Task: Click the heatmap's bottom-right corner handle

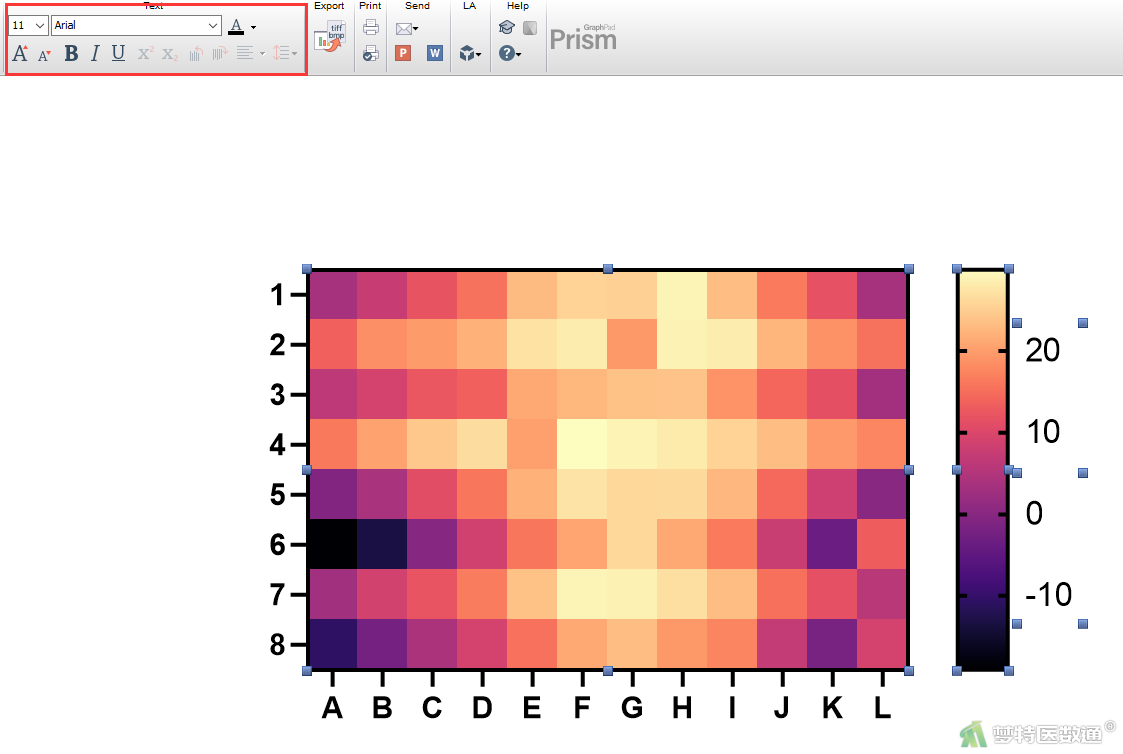Action: coord(909,671)
